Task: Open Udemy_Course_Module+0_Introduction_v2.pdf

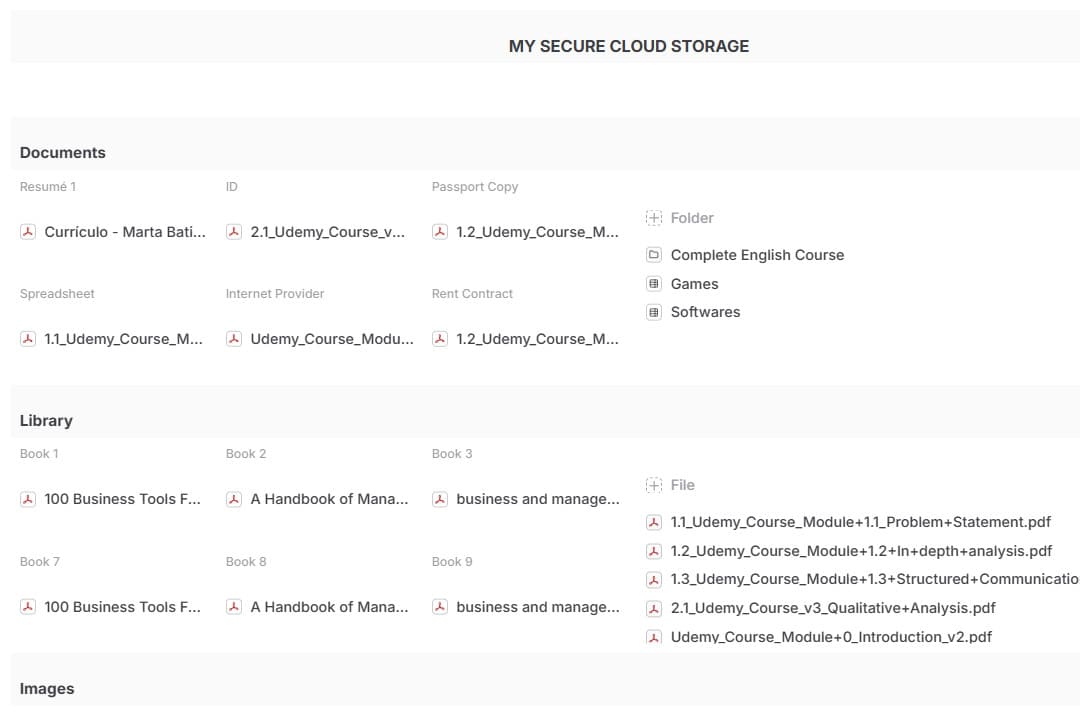Action: (x=831, y=637)
